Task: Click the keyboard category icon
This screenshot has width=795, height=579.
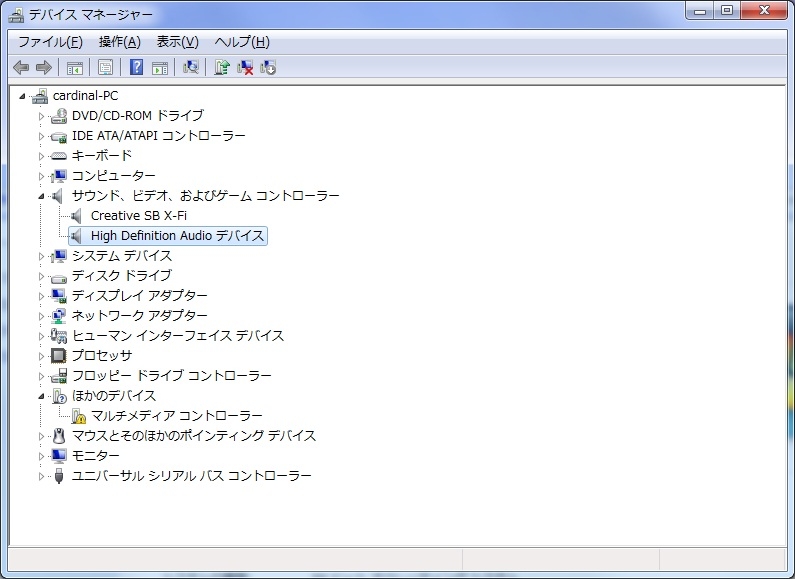Action: pyautogui.click(x=58, y=156)
